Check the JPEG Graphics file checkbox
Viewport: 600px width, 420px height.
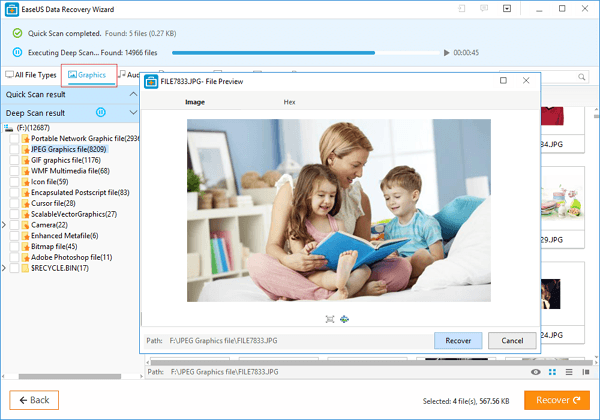[x=15, y=148]
